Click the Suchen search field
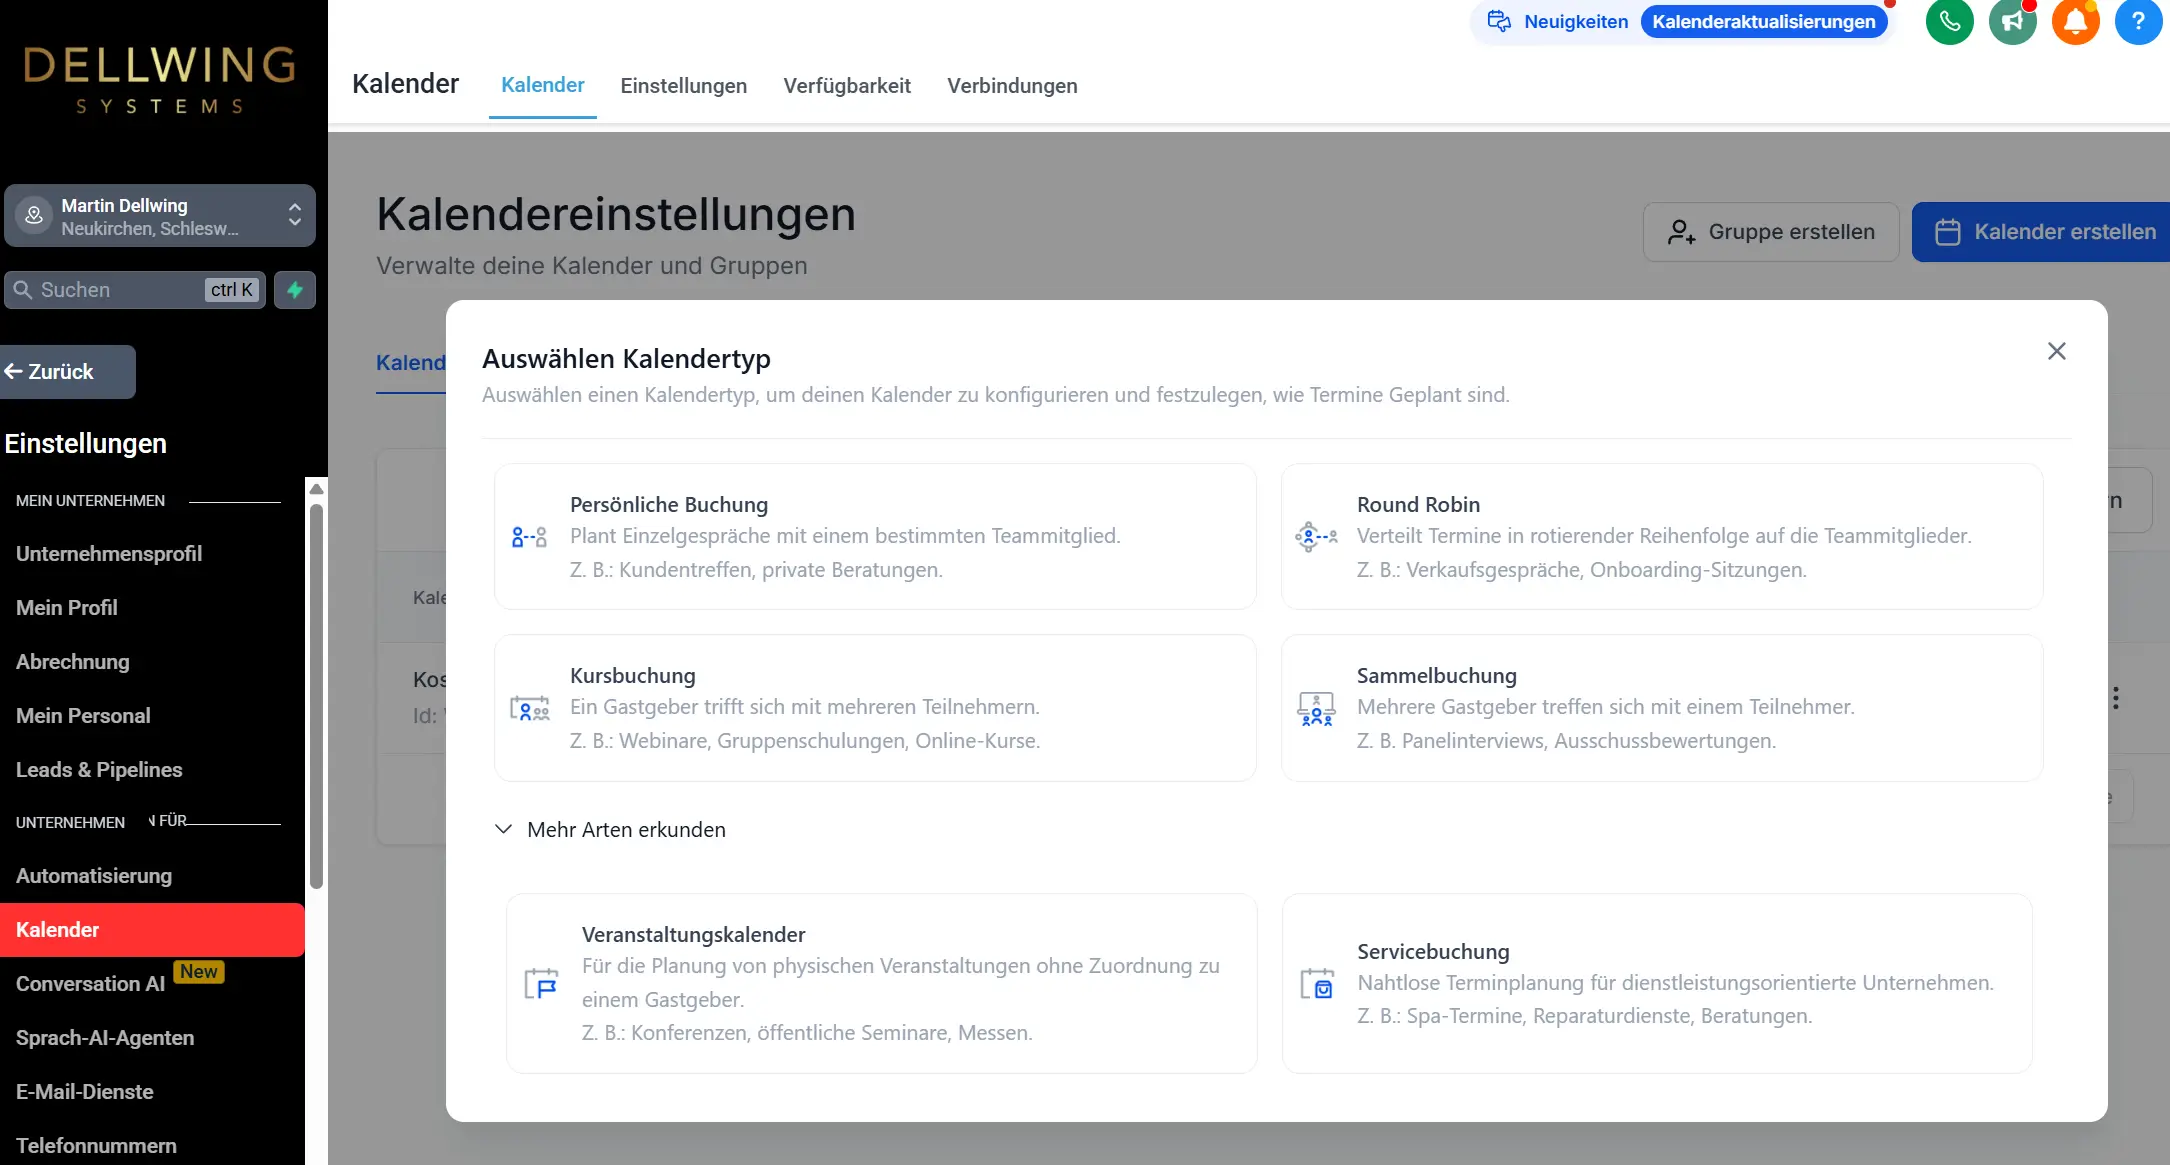2170x1165 pixels. coord(135,290)
